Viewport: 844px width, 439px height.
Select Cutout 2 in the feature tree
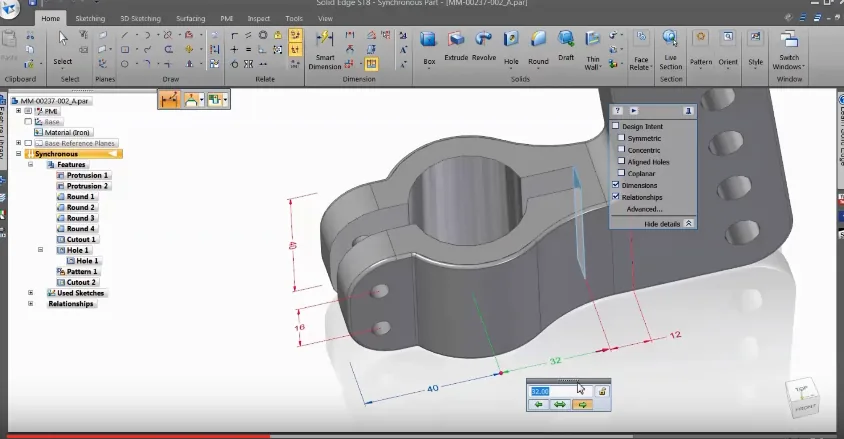click(76, 282)
